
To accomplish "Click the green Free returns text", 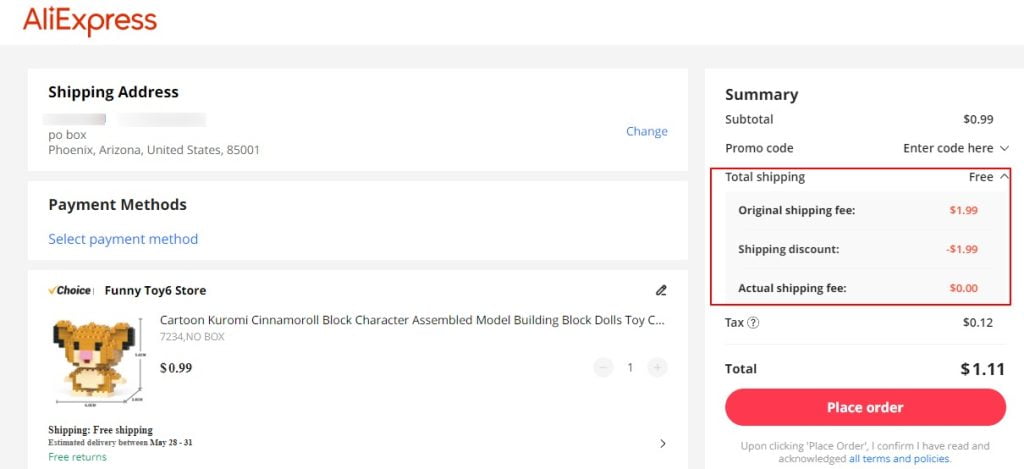I will pos(77,457).
